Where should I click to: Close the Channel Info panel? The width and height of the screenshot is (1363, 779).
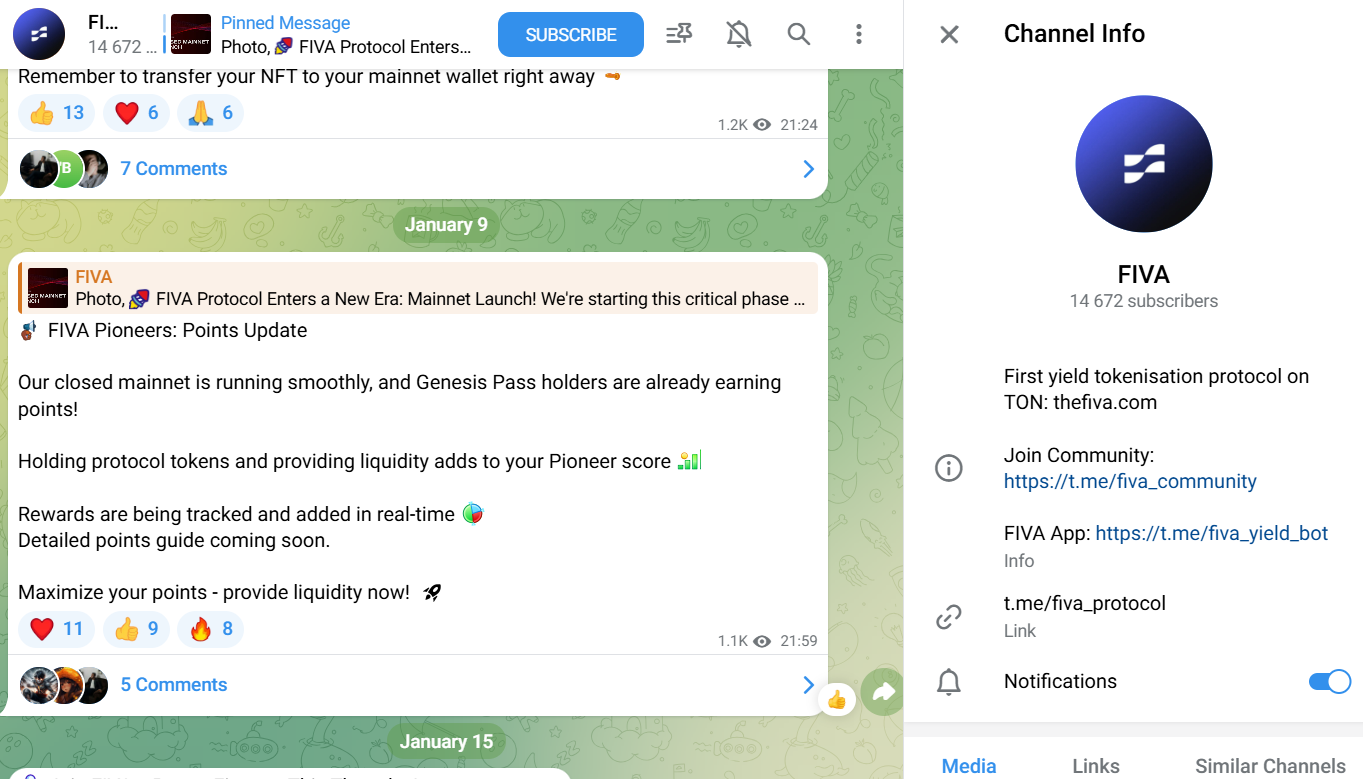click(x=949, y=35)
